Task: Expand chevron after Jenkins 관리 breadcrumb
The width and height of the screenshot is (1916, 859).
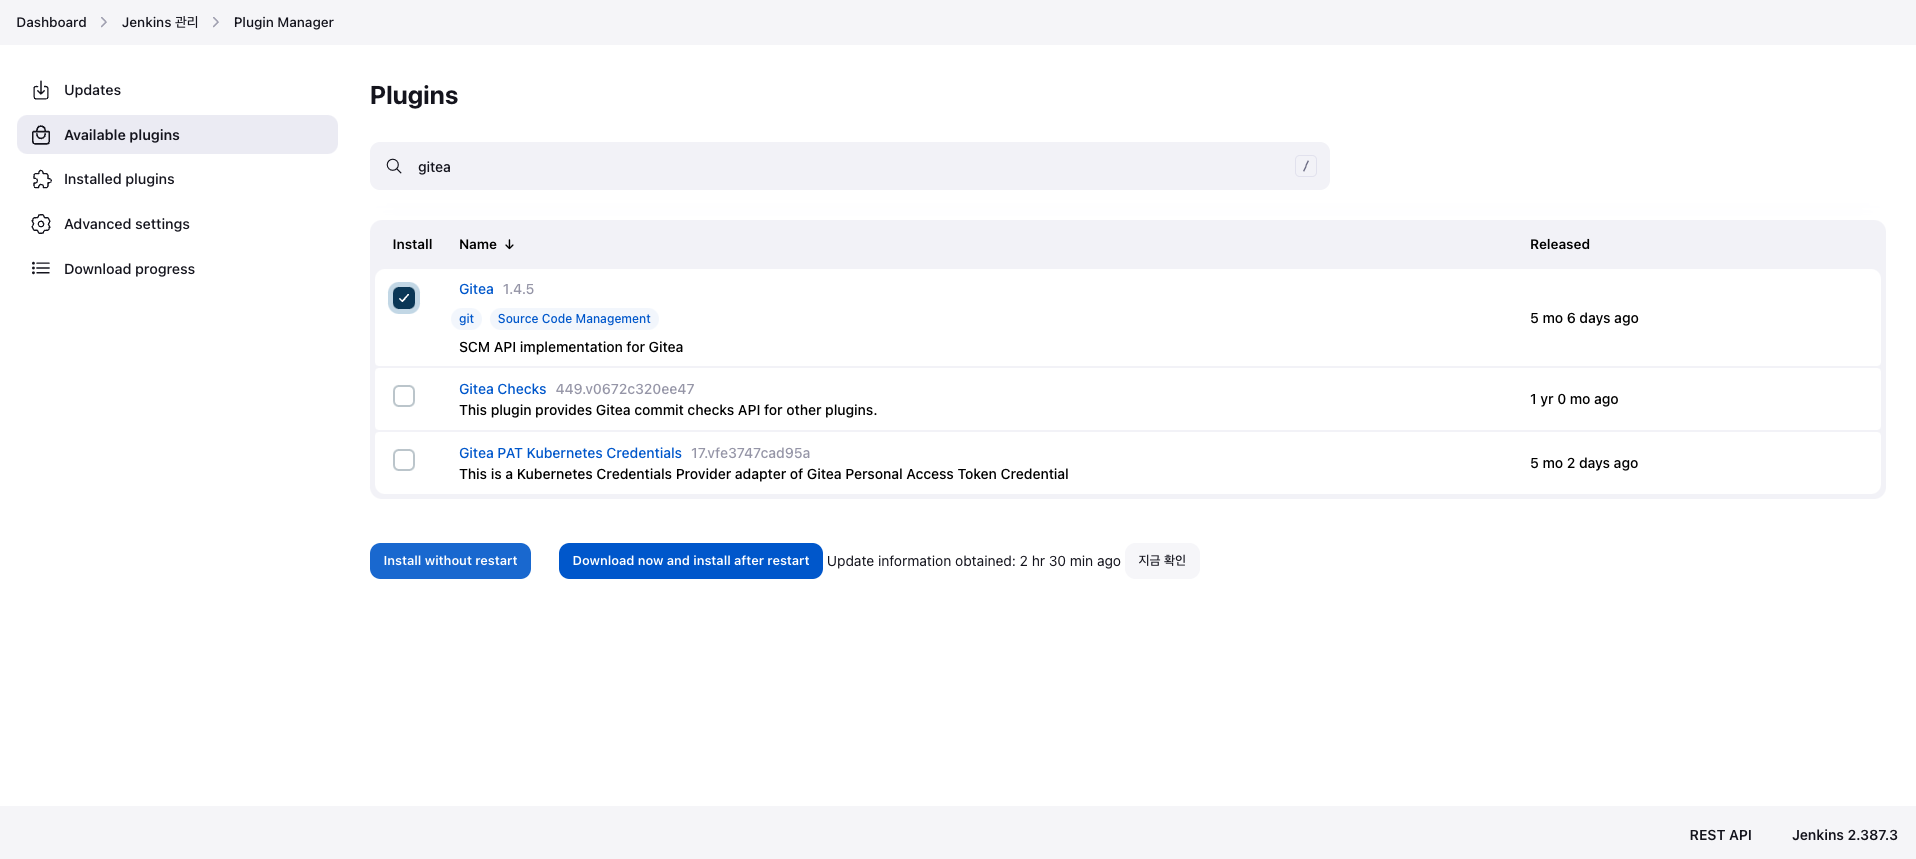Action: tap(216, 22)
